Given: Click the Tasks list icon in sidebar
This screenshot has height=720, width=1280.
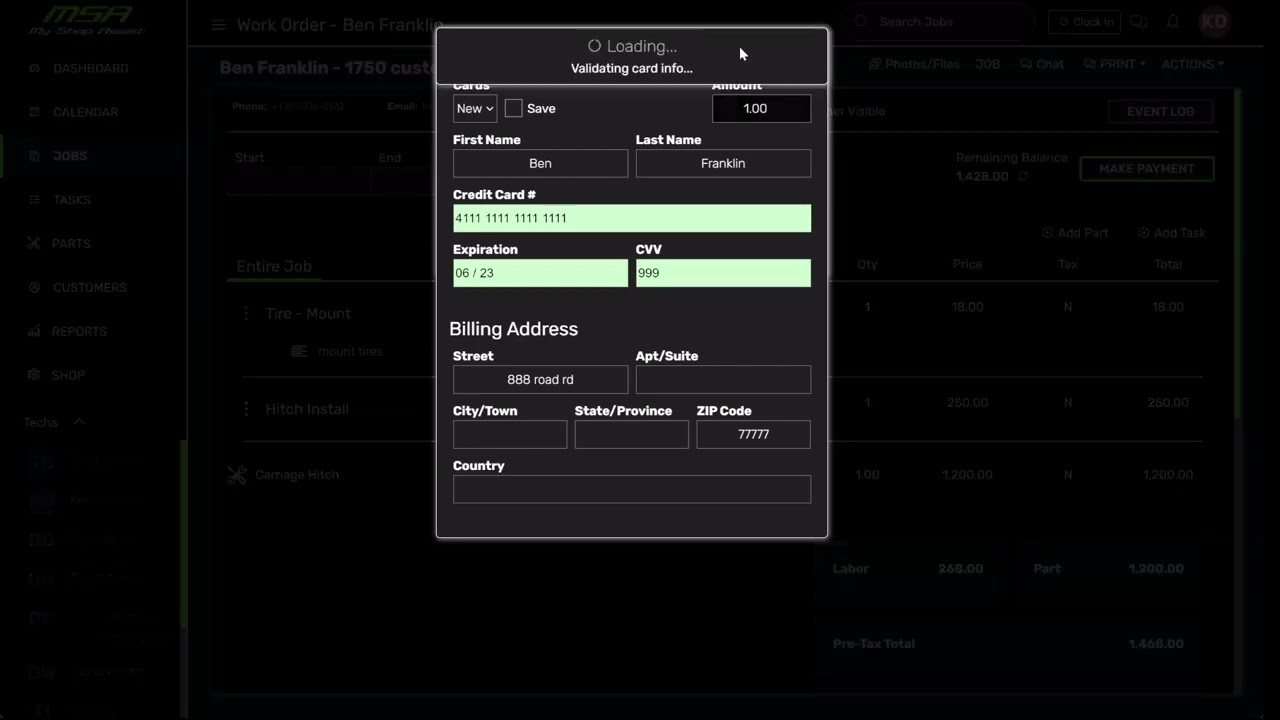Looking at the screenshot, I should [x=34, y=200].
